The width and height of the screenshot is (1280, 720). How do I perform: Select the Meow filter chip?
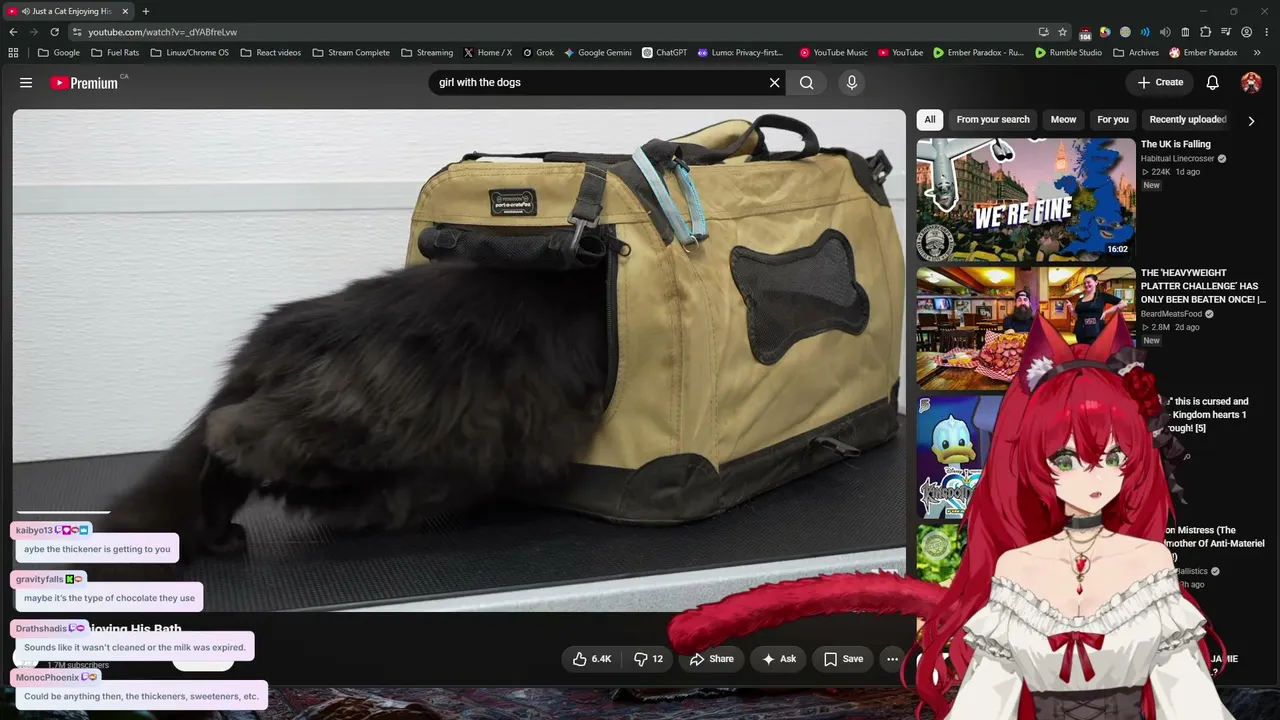coord(1063,120)
